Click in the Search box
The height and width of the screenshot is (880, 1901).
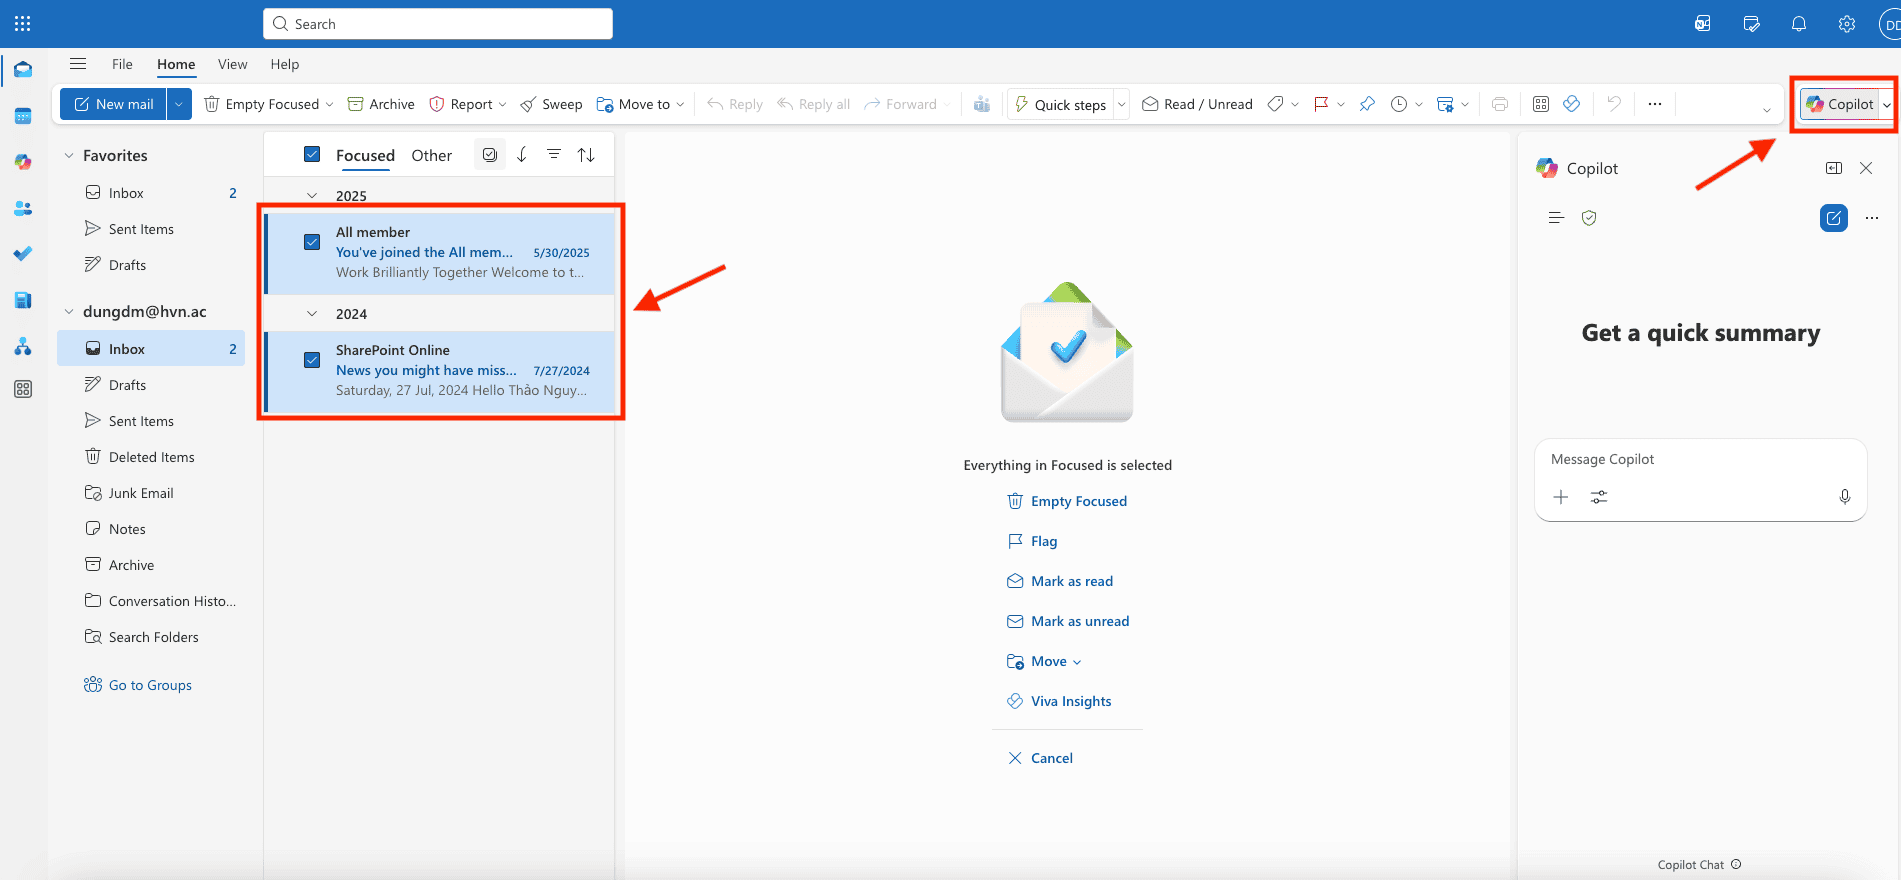(438, 24)
